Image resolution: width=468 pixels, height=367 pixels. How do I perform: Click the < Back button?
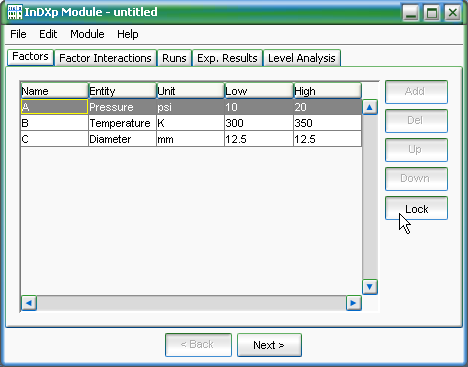tap(198, 345)
